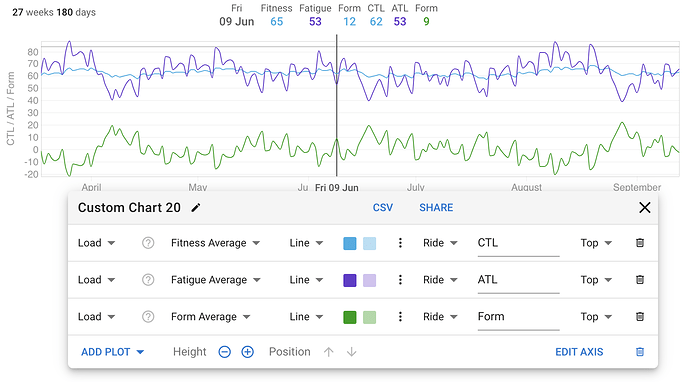690x382 pixels.
Task: Change Load type in Fitness Average row
Action: (96, 243)
